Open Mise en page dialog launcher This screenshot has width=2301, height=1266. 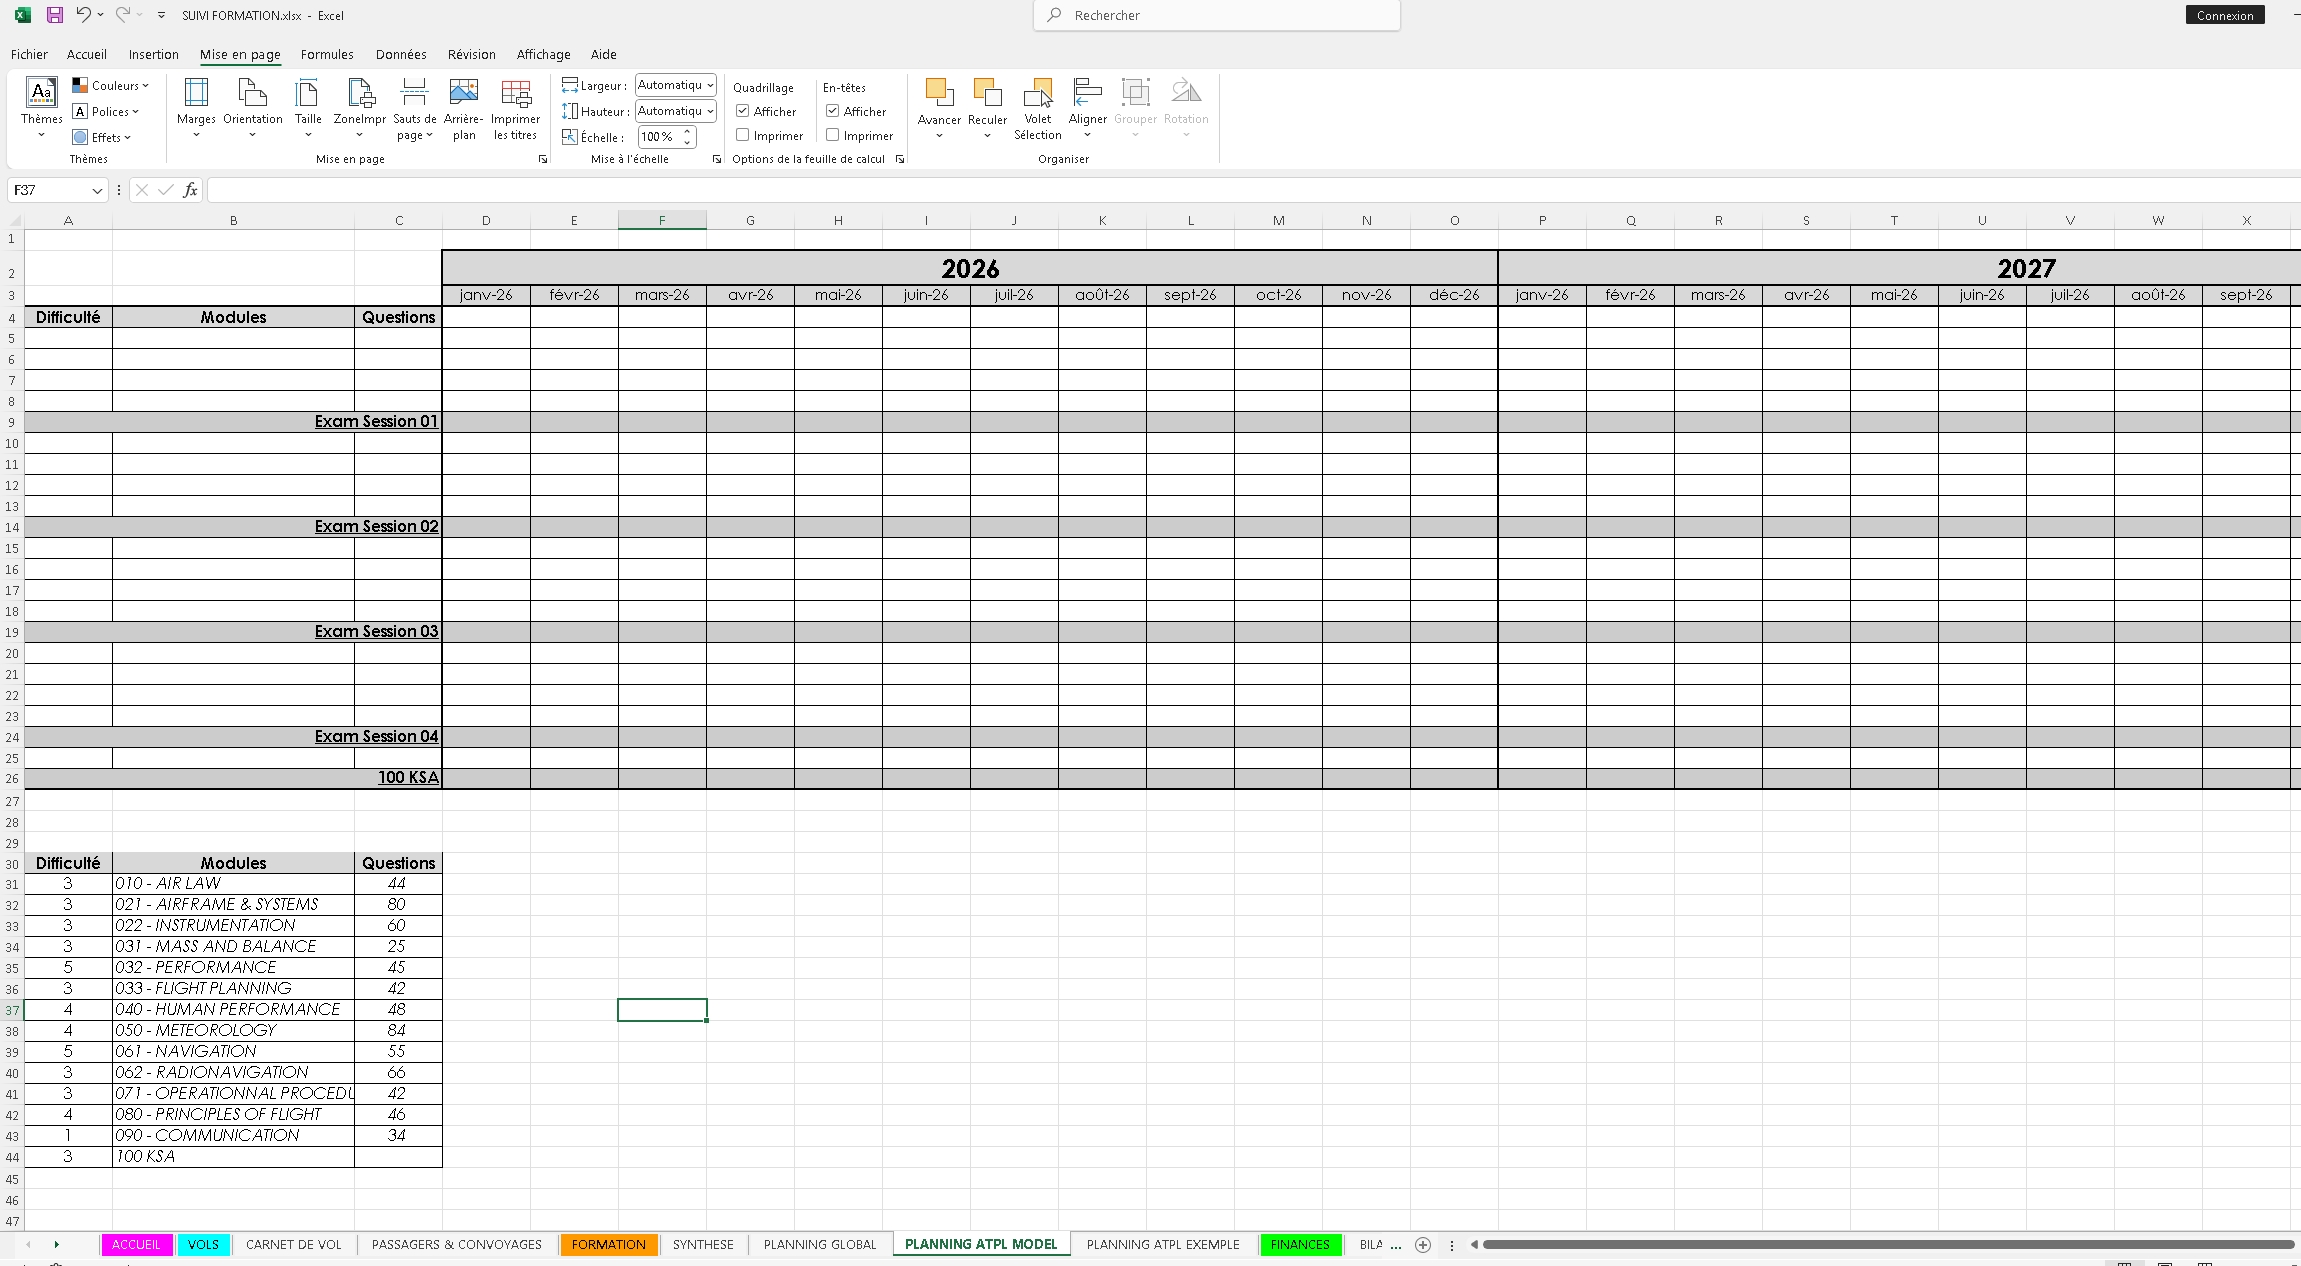point(543,159)
